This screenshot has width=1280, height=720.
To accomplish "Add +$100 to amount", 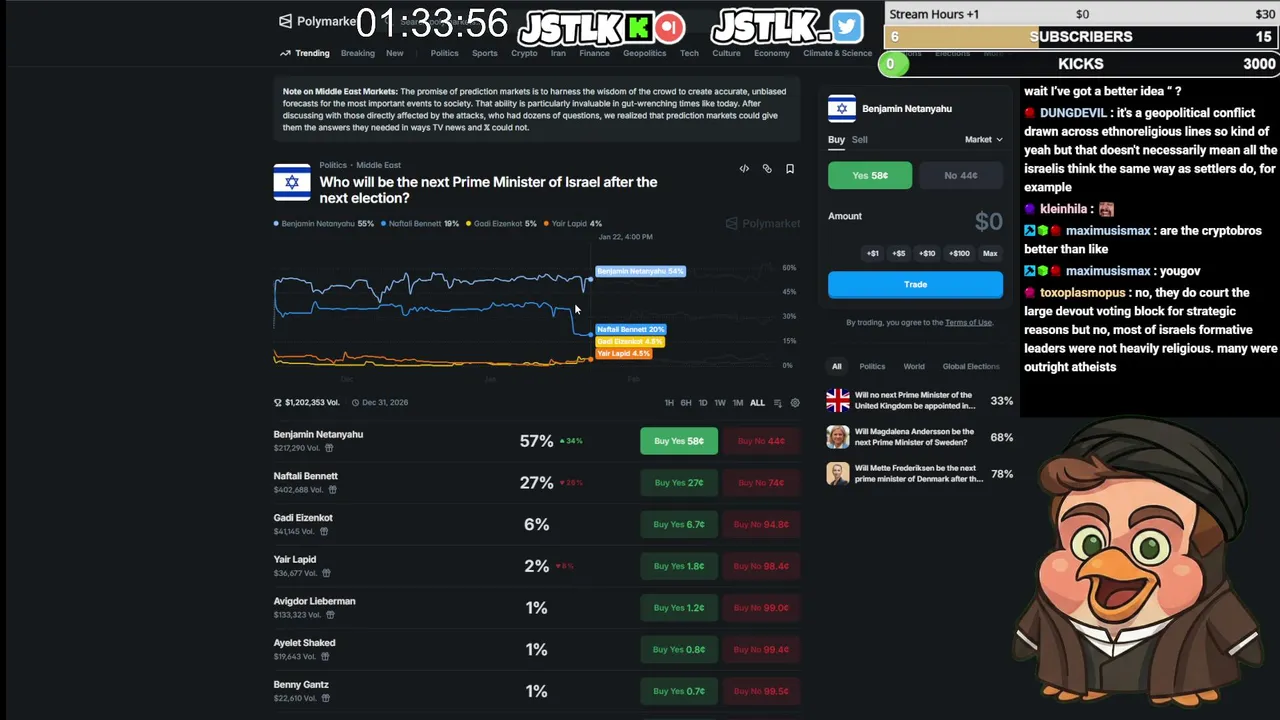I will (959, 253).
